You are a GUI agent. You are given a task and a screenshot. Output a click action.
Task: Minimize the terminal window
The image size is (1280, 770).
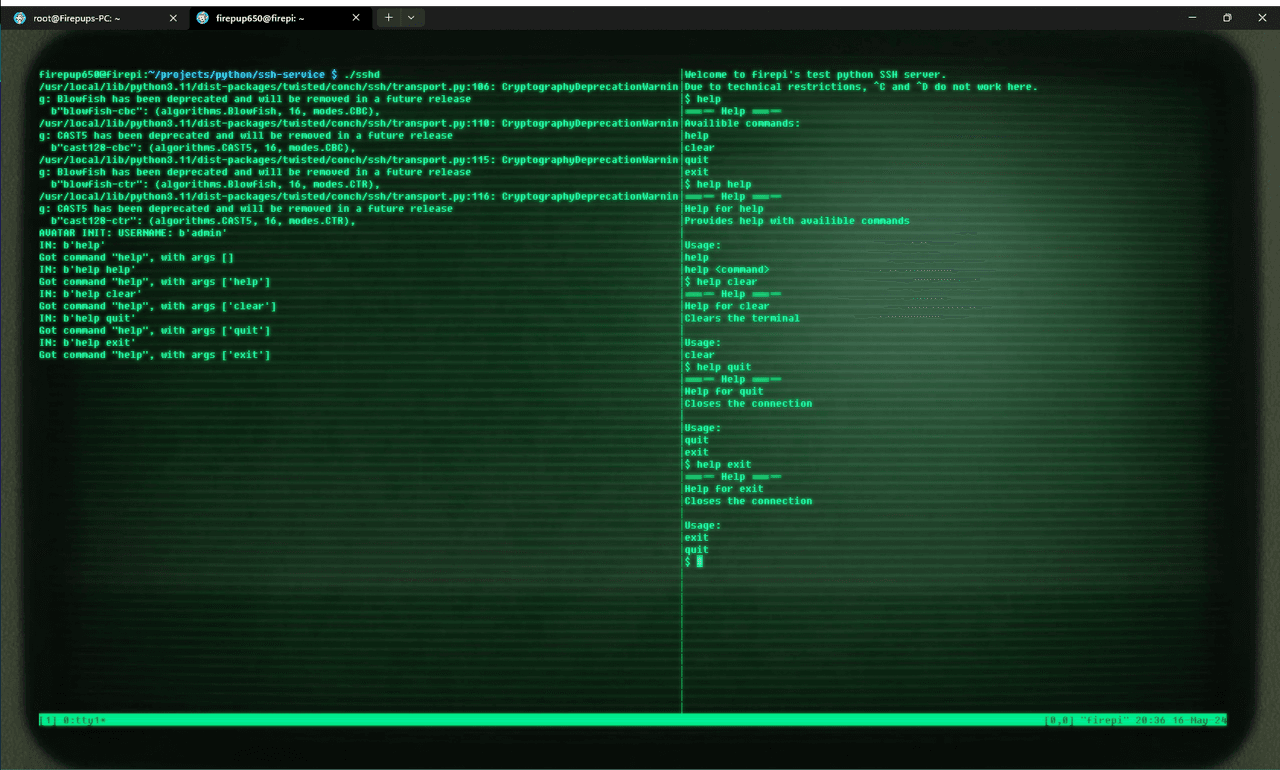coord(1192,17)
